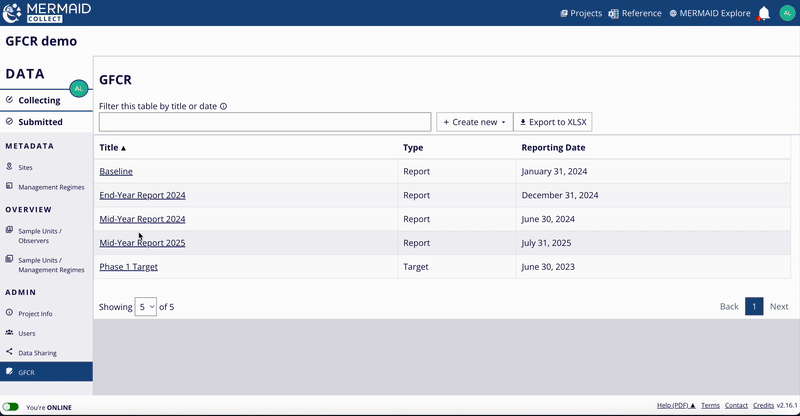Click Export to XLSX button

coord(553,122)
